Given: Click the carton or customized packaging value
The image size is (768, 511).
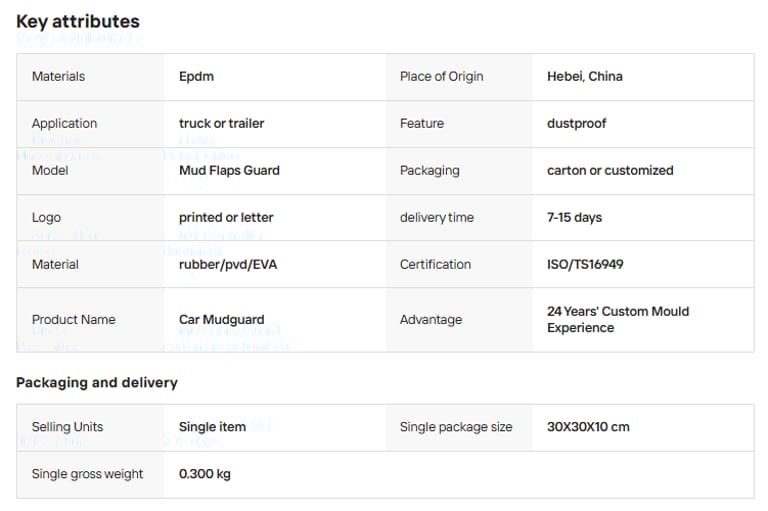Looking at the screenshot, I should pos(610,170).
